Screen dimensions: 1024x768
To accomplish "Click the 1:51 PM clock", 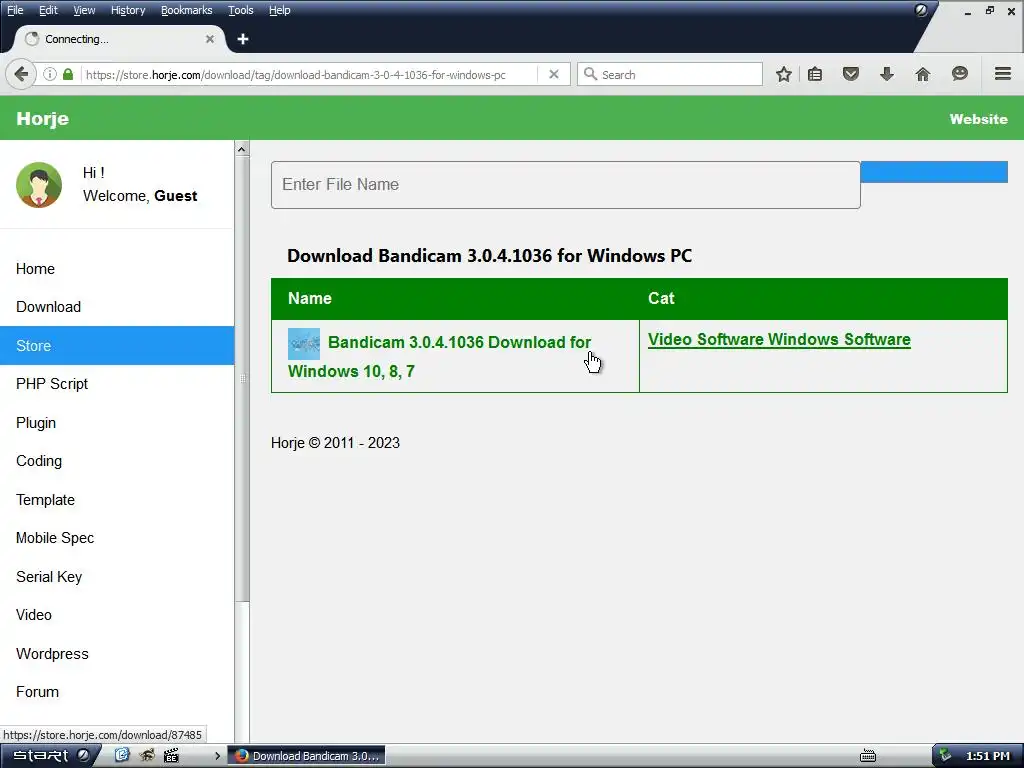I will tap(988, 756).
